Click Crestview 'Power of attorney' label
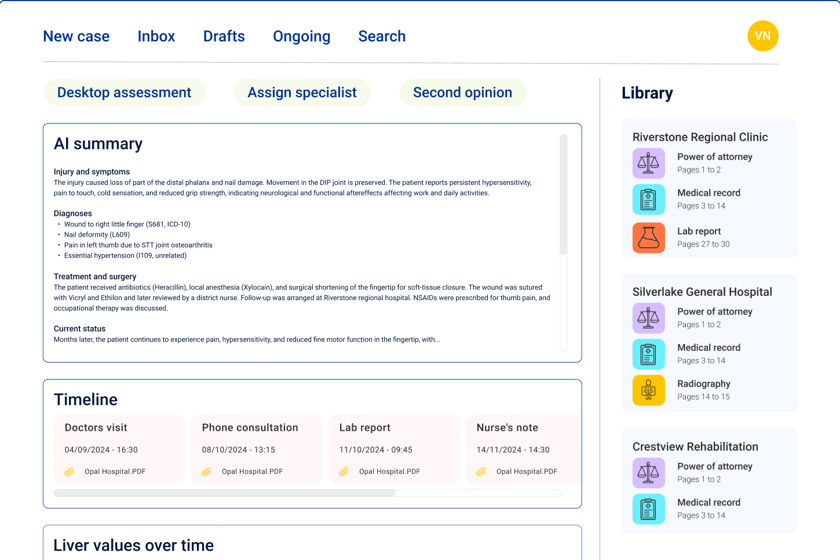The image size is (840, 560). pos(715,466)
